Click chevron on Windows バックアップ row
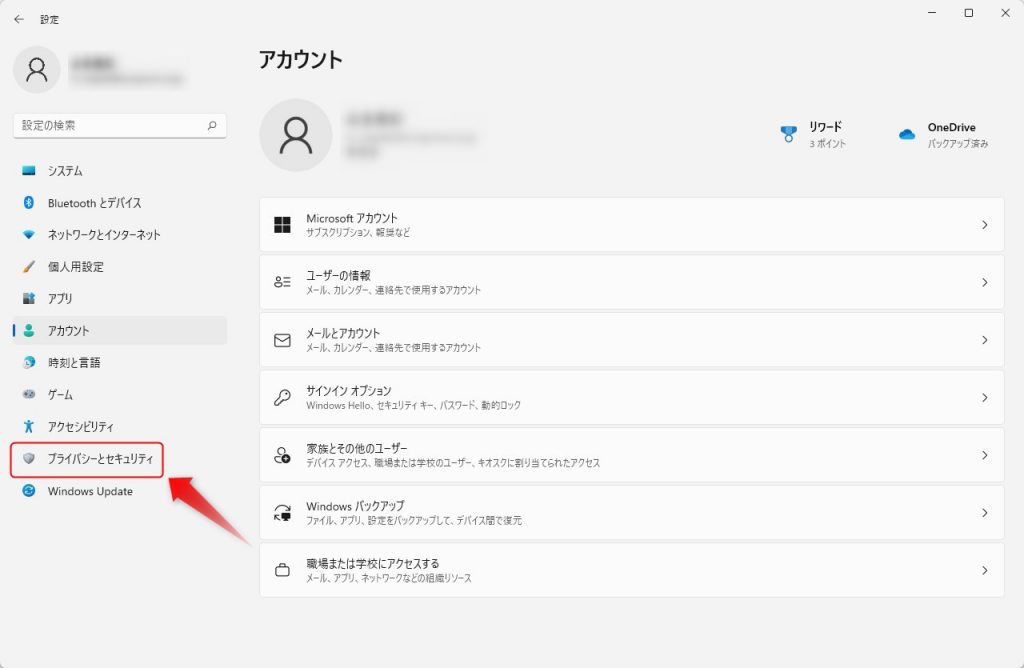 [x=984, y=513]
